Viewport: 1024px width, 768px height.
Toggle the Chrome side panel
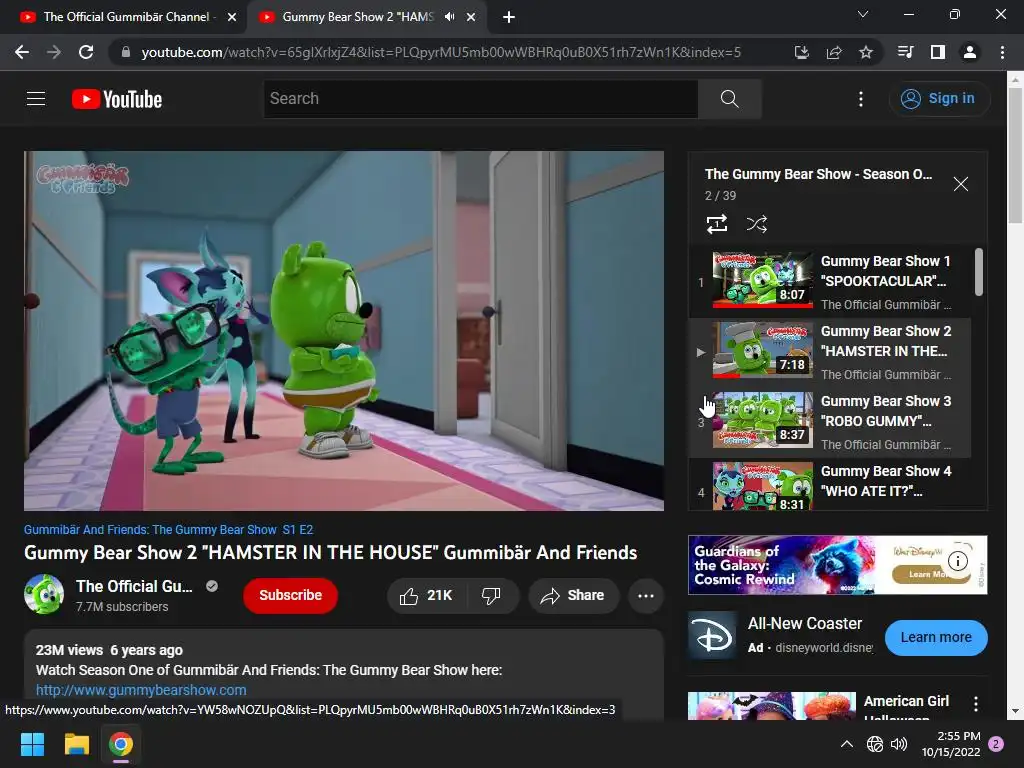click(x=938, y=52)
